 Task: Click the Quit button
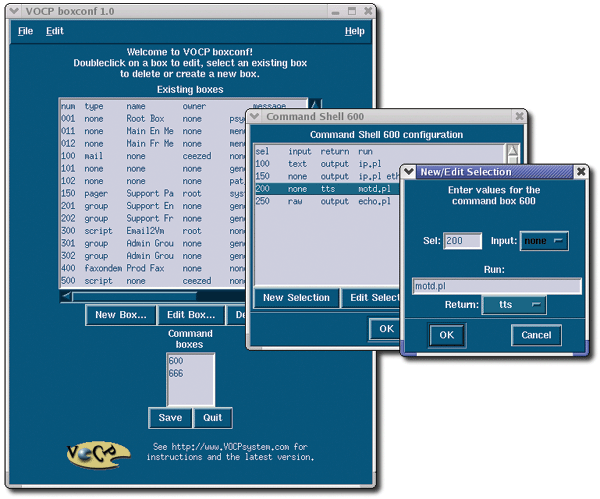[211, 417]
